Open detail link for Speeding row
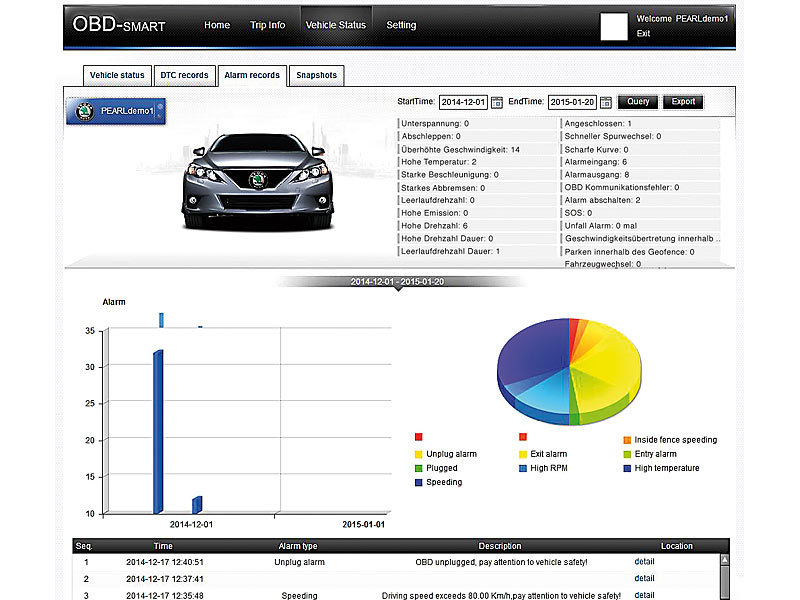800x600 pixels. pyautogui.click(x=644, y=595)
